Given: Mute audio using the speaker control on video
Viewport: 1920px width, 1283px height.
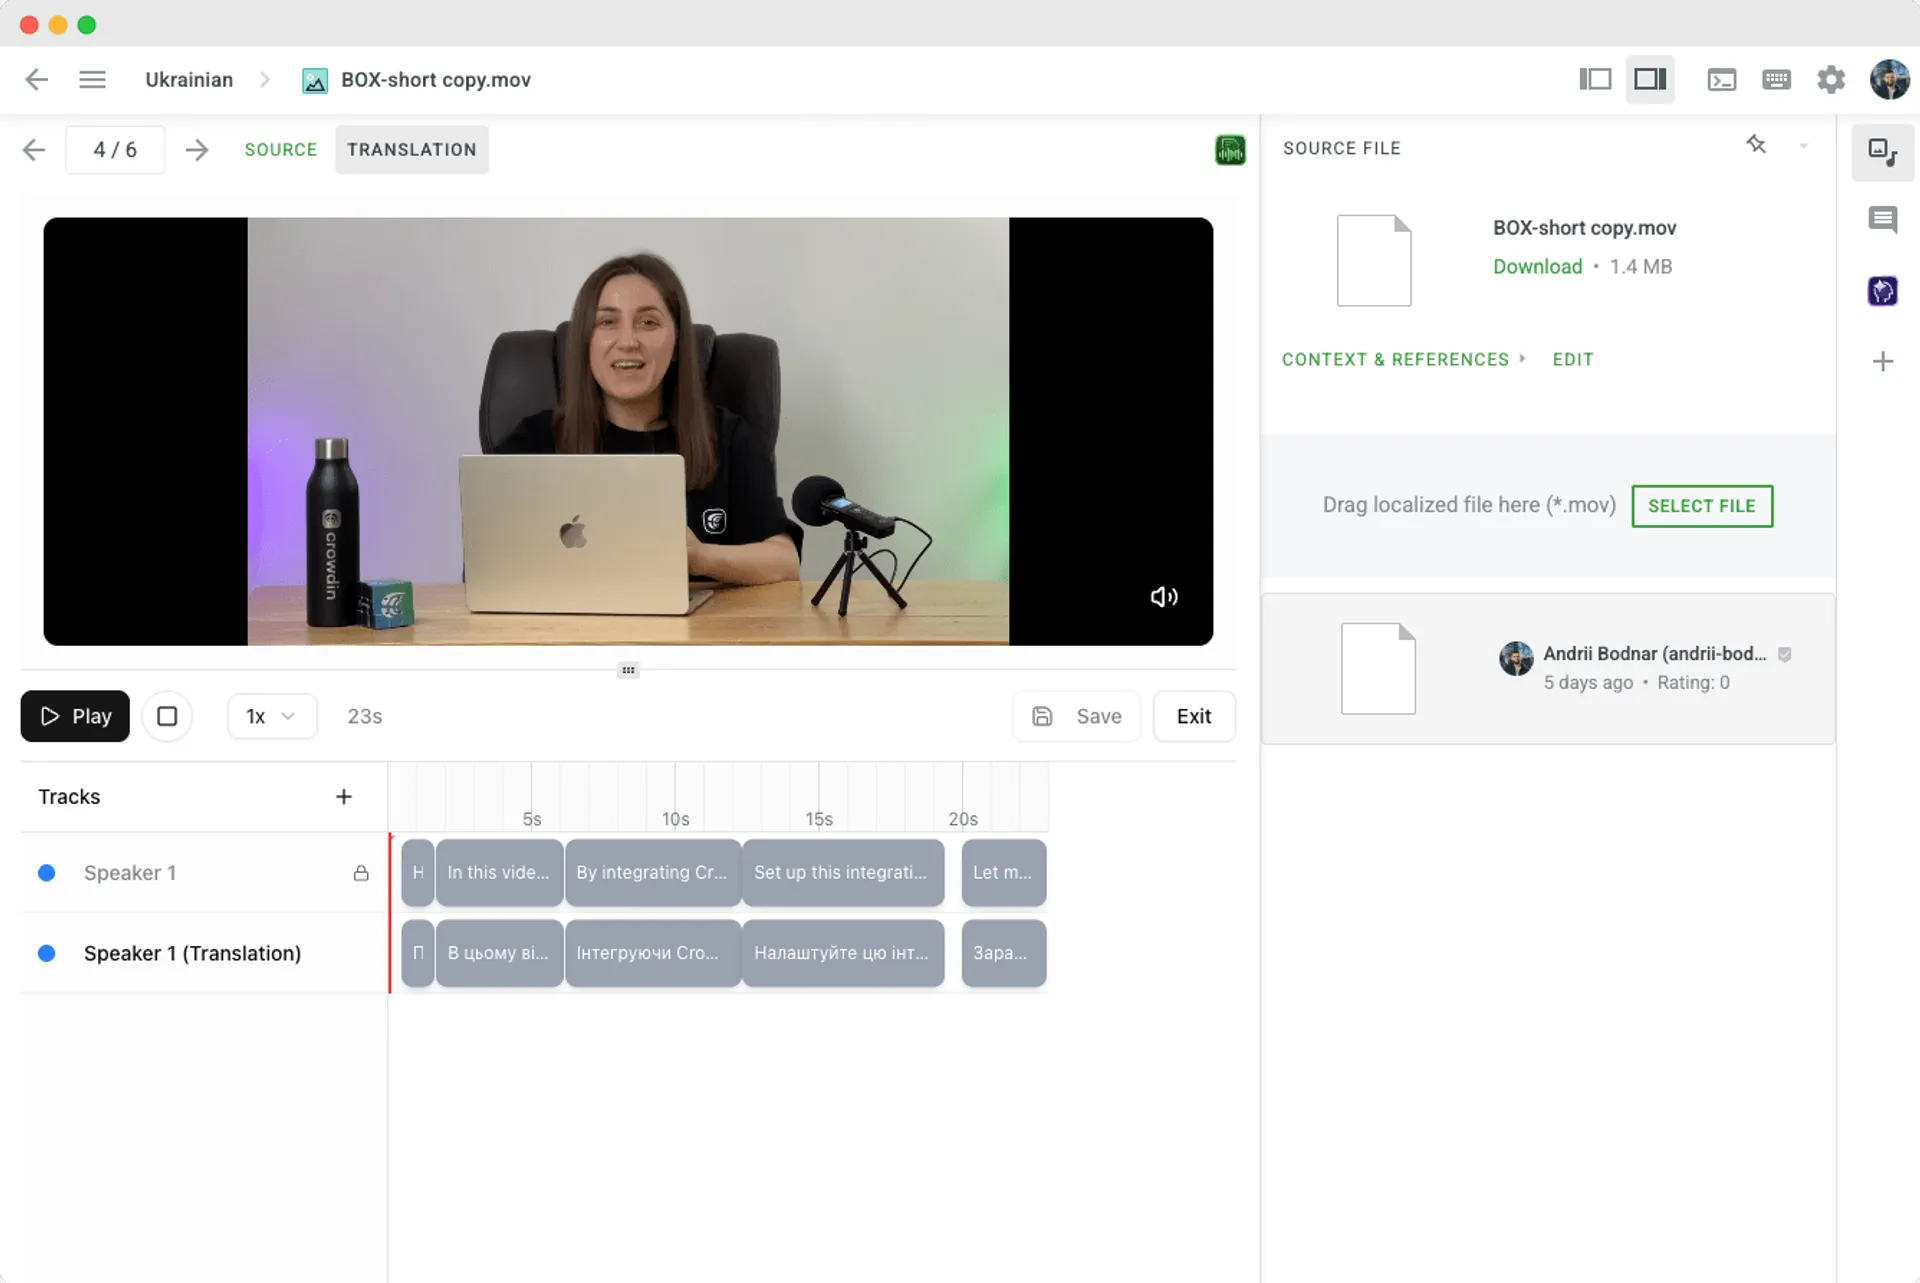Looking at the screenshot, I should (1163, 596).
